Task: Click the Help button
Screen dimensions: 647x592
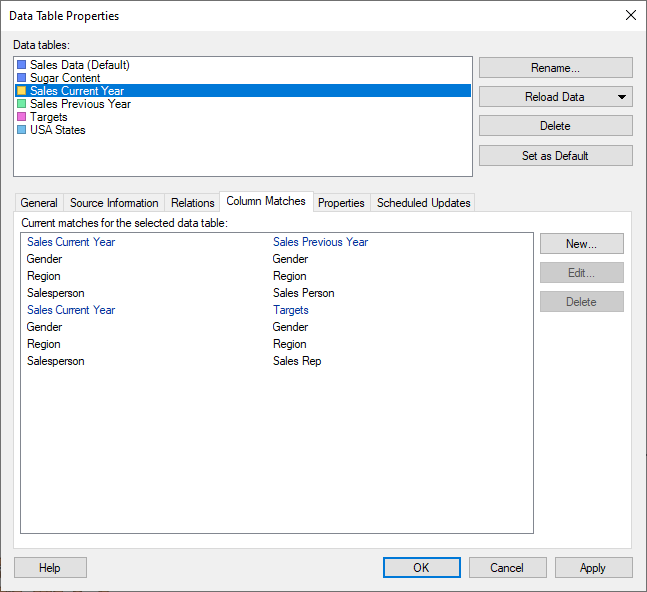Action: pos(50,568)
